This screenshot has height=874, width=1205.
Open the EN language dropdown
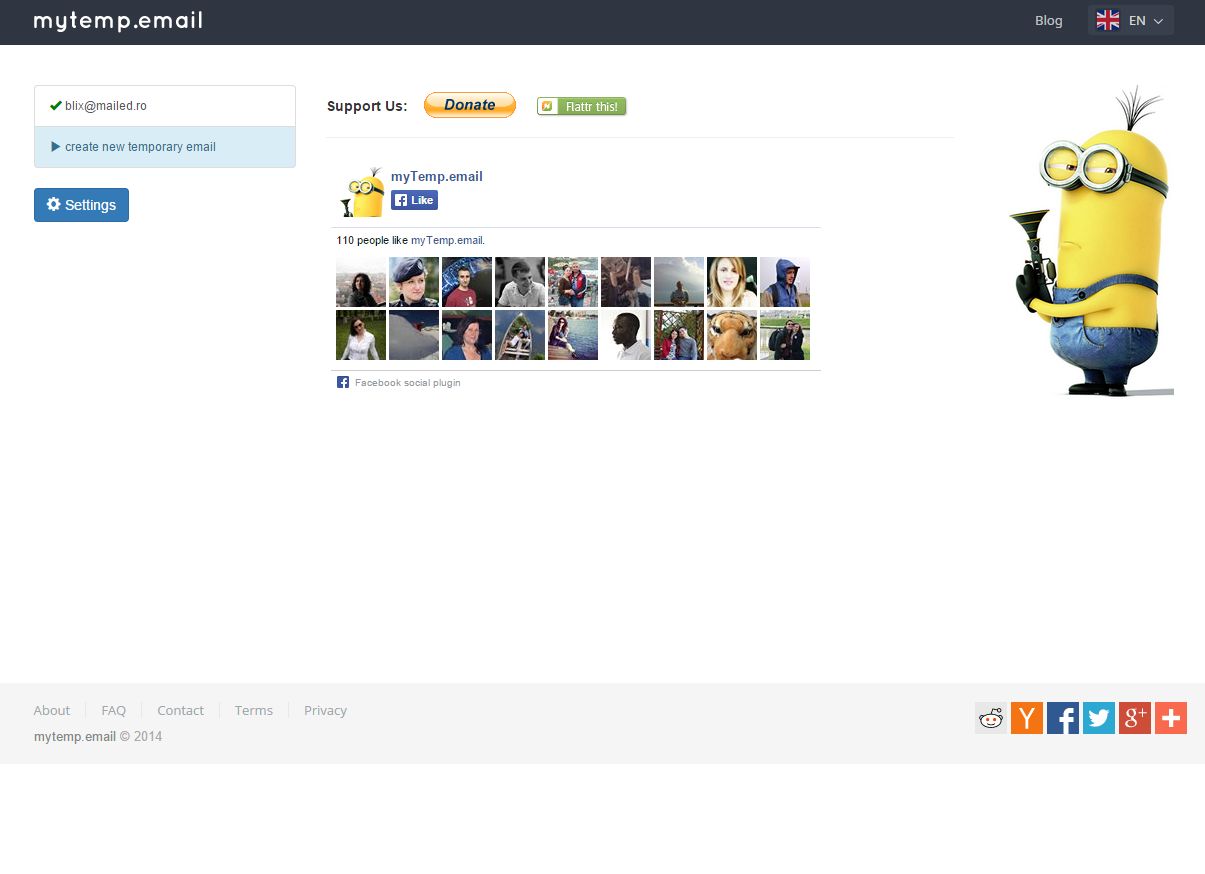pyautogui.click(x=1131, y=20)
